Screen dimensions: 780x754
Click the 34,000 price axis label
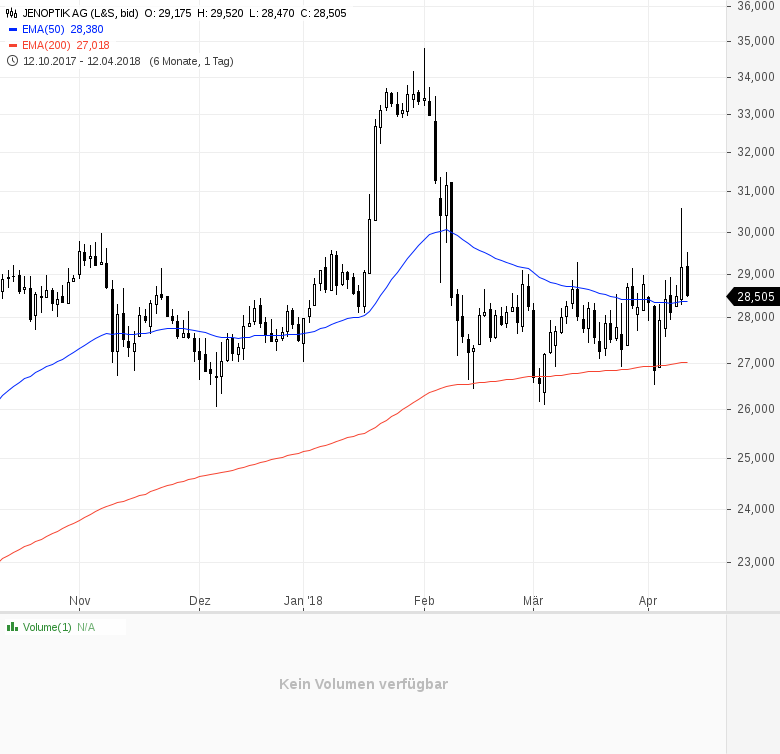point(756,77)
